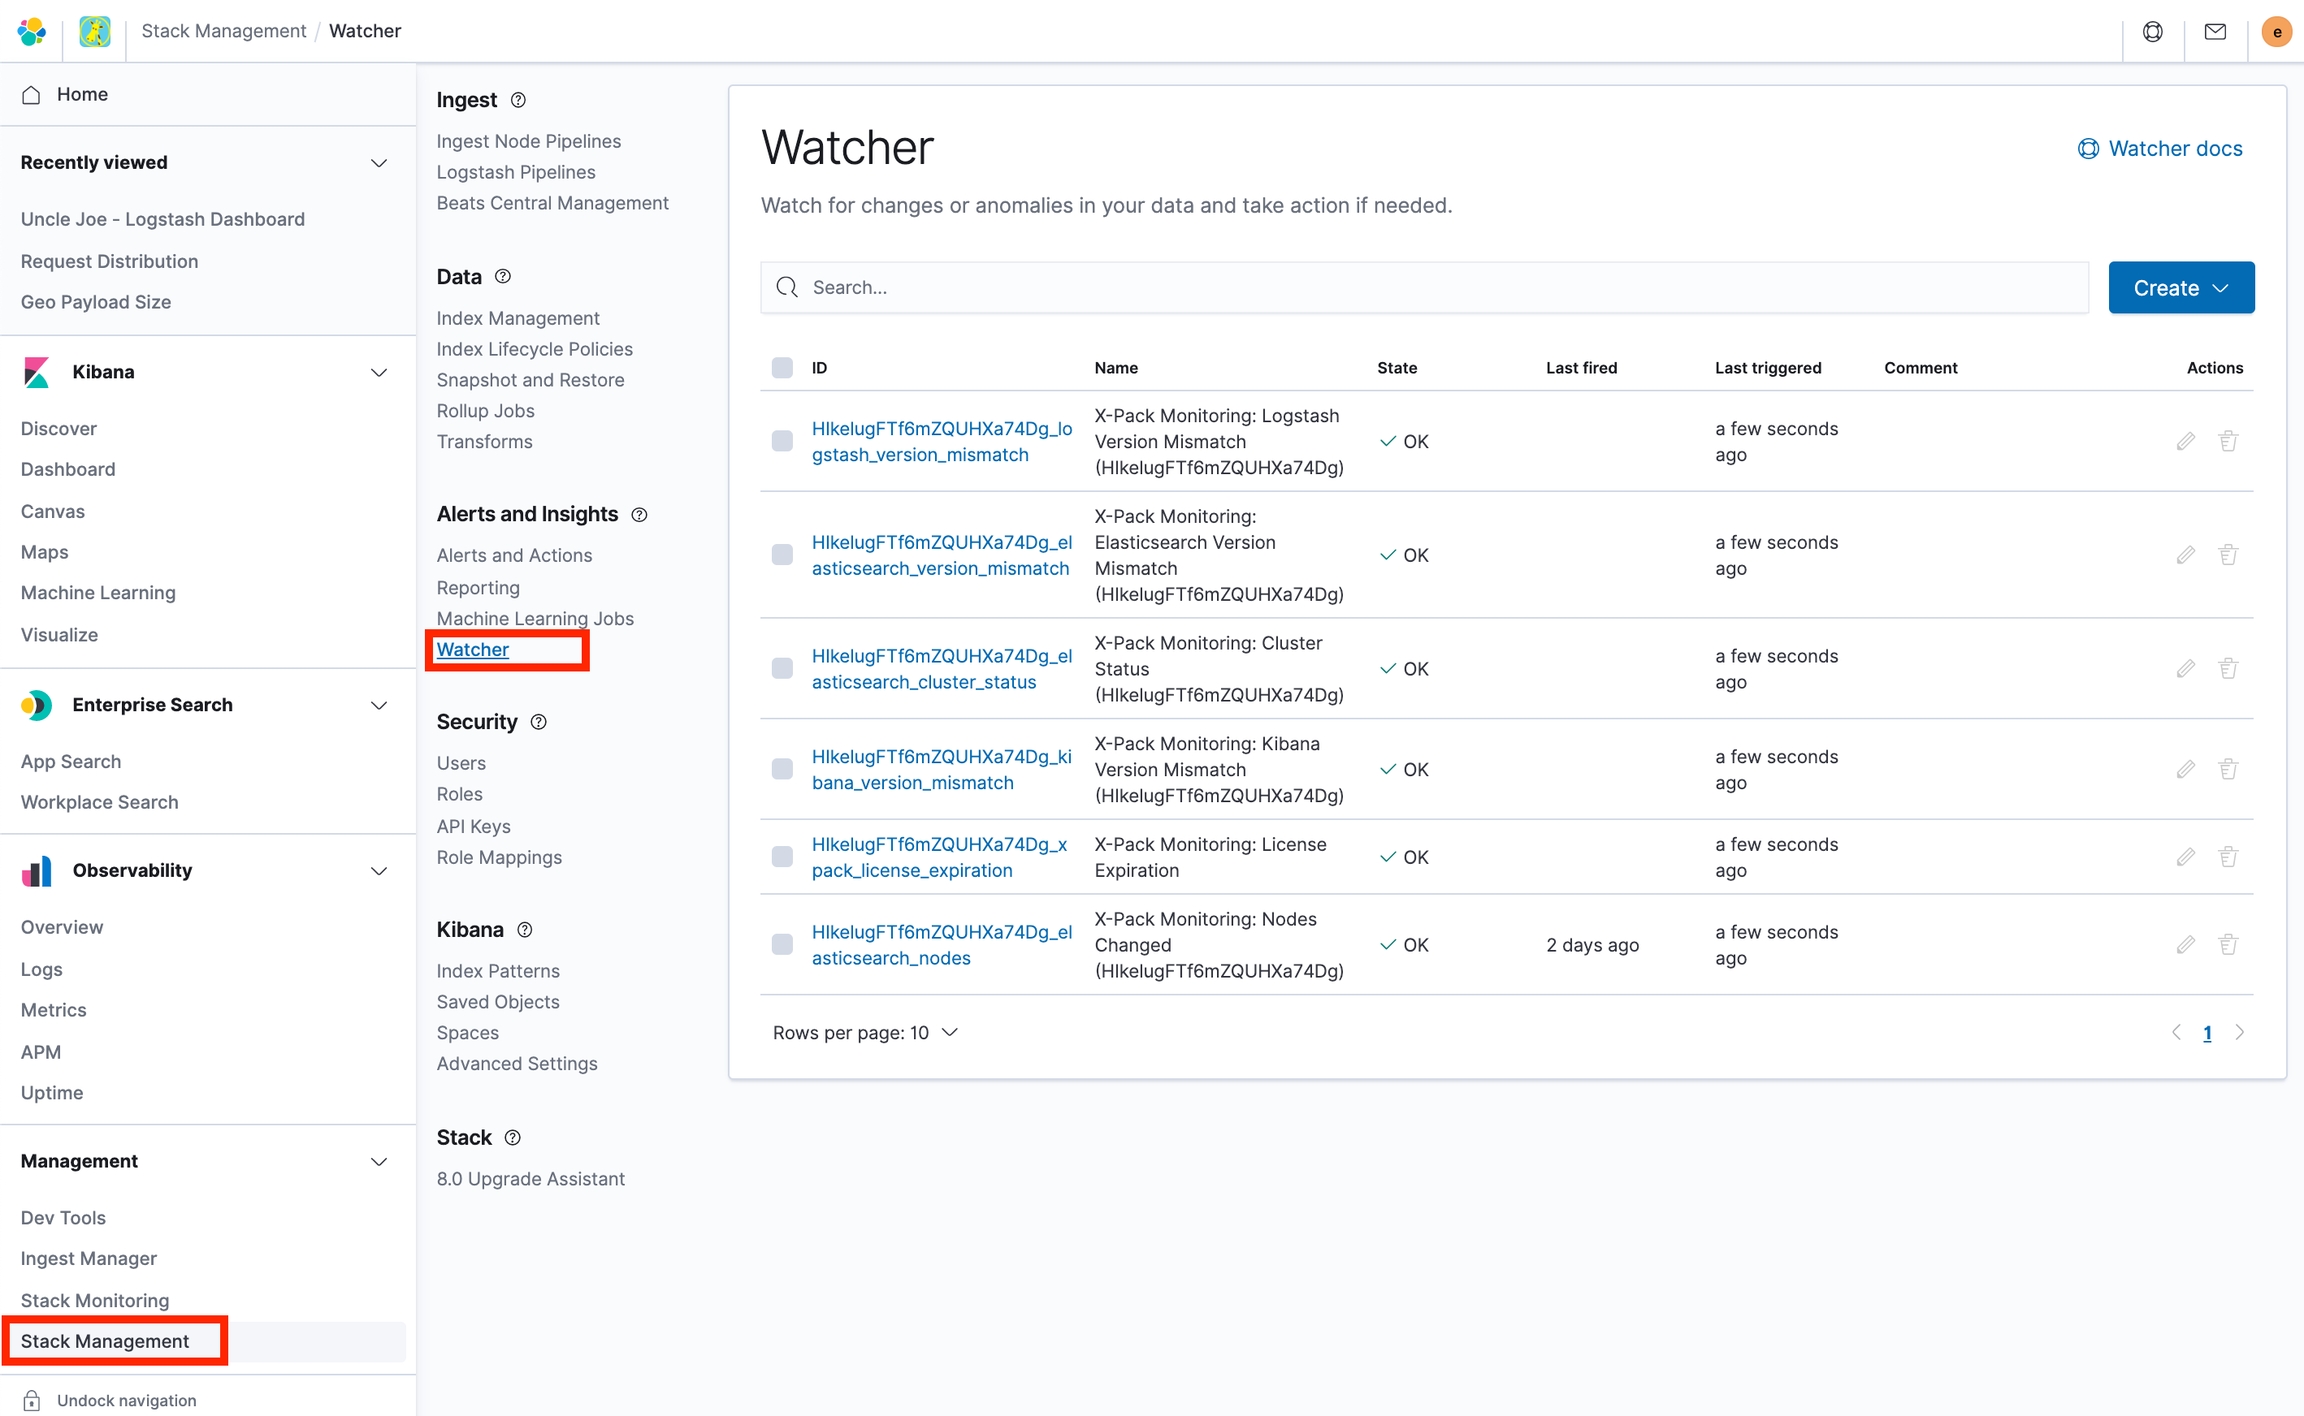2304x1416 pixels.
Task: Edit the elasticsearch_cluster_status watch
Action: tap(2186, 669)
